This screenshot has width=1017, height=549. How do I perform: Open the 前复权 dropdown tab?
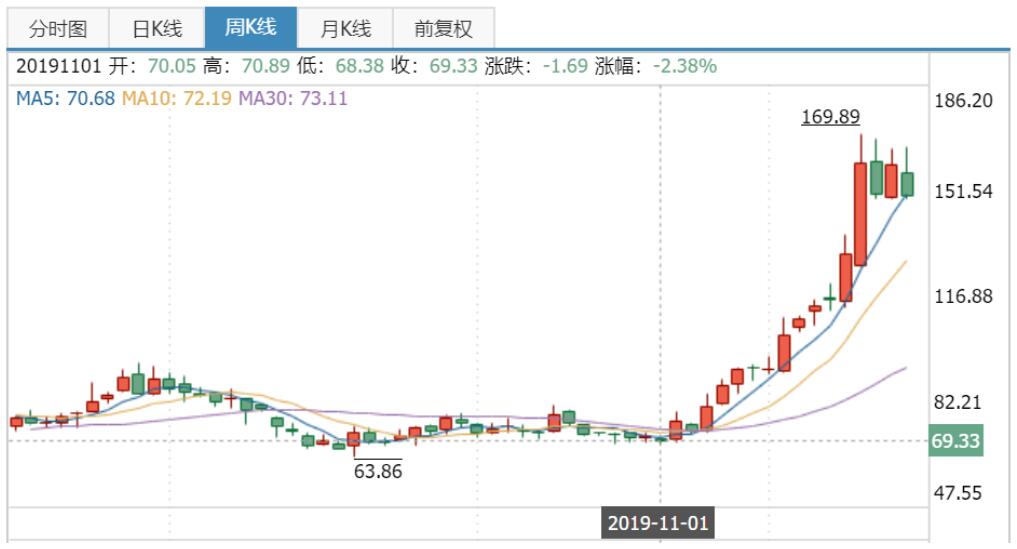(x=444, y=29)
